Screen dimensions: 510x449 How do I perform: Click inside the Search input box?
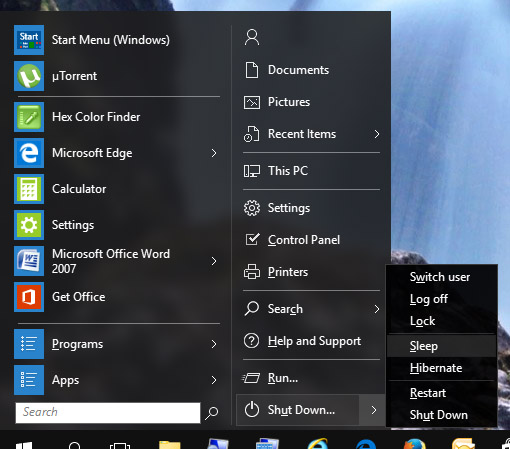click(108, 413)
